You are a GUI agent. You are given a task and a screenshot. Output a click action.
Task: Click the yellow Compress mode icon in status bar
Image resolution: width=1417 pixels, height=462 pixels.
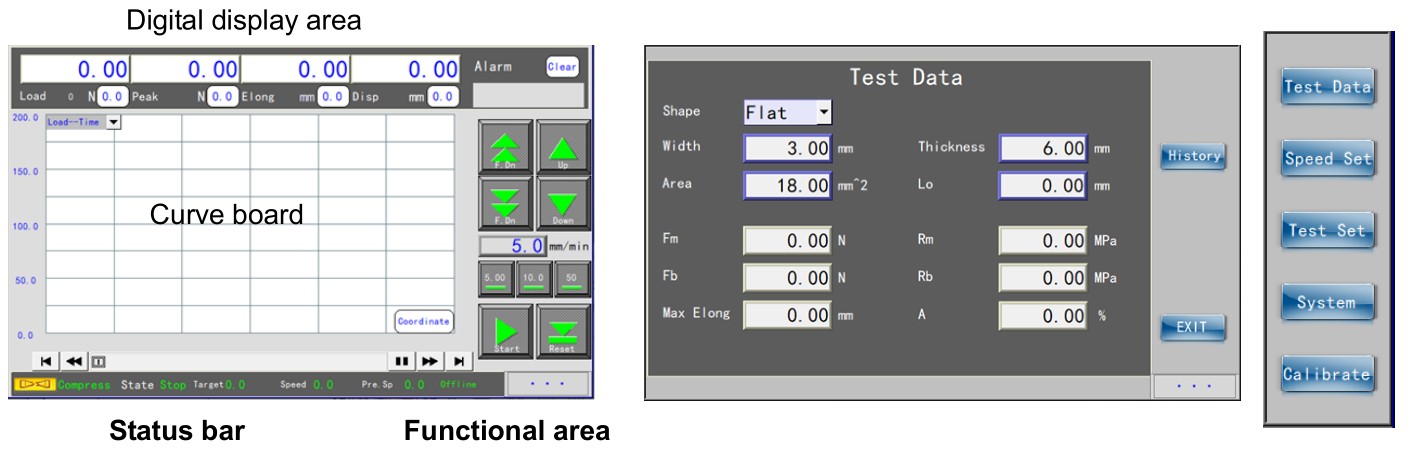click(33, 384)
